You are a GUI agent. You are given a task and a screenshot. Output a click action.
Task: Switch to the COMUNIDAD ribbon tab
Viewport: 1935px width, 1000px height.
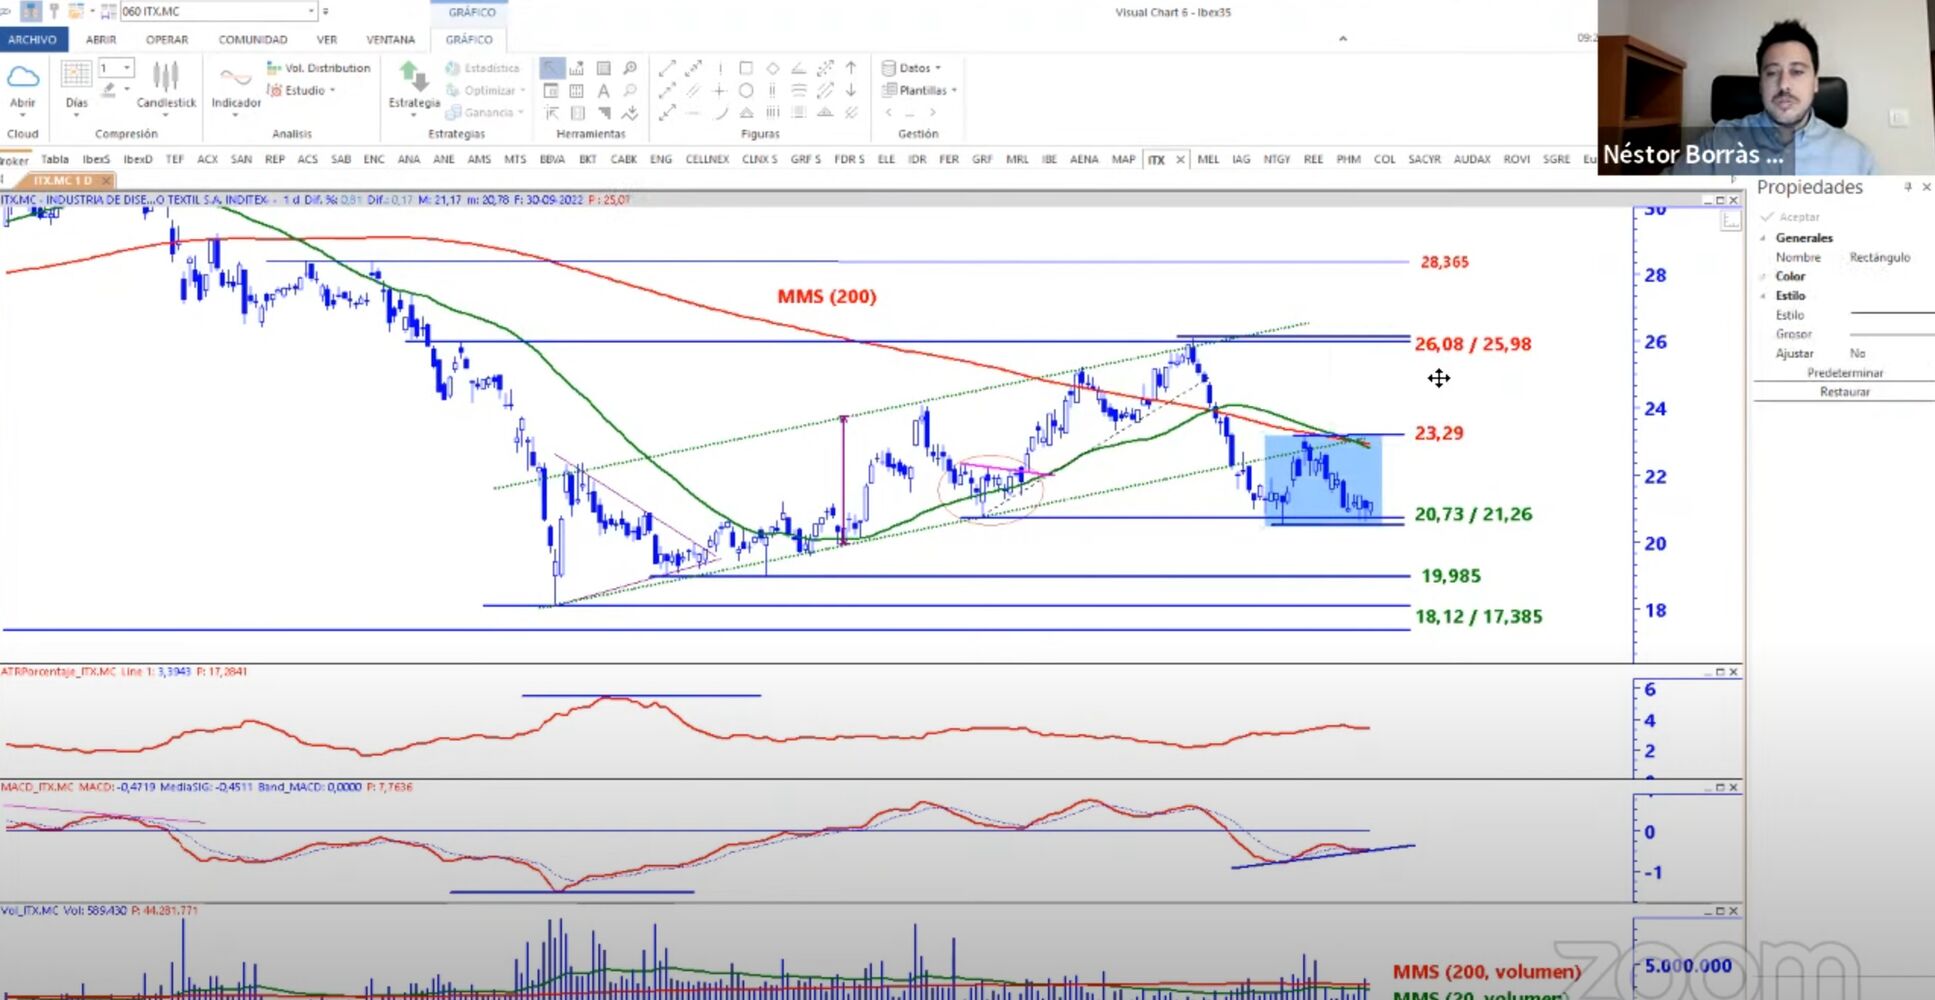click(x=253, y=40)
